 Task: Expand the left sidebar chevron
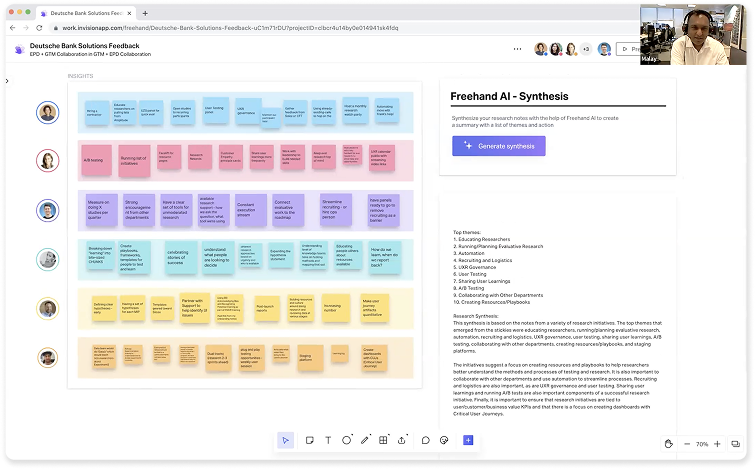7,81
